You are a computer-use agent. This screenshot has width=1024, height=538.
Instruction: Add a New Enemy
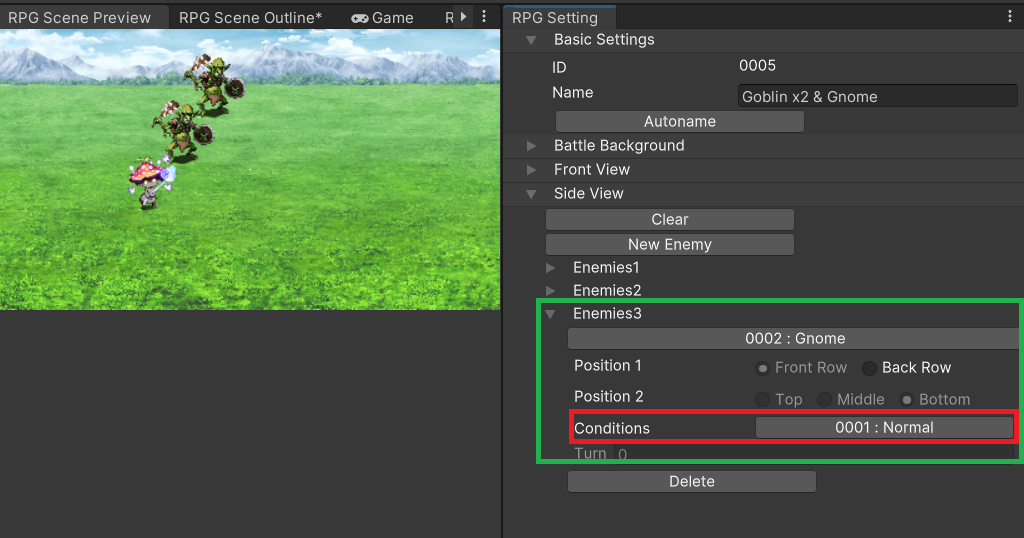pos(670,244)
